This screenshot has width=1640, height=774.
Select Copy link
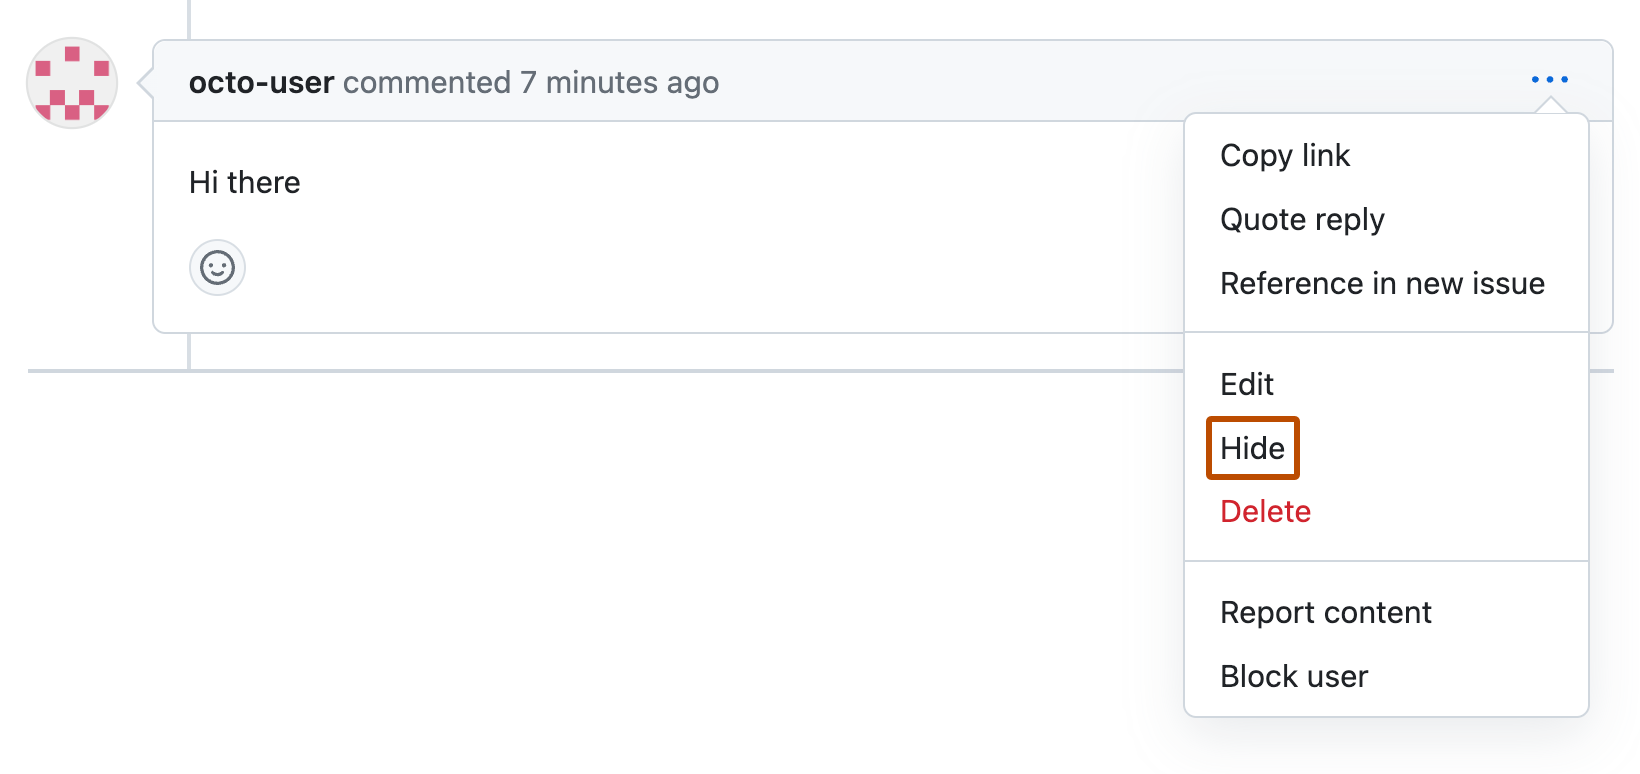pos(1284,155)
